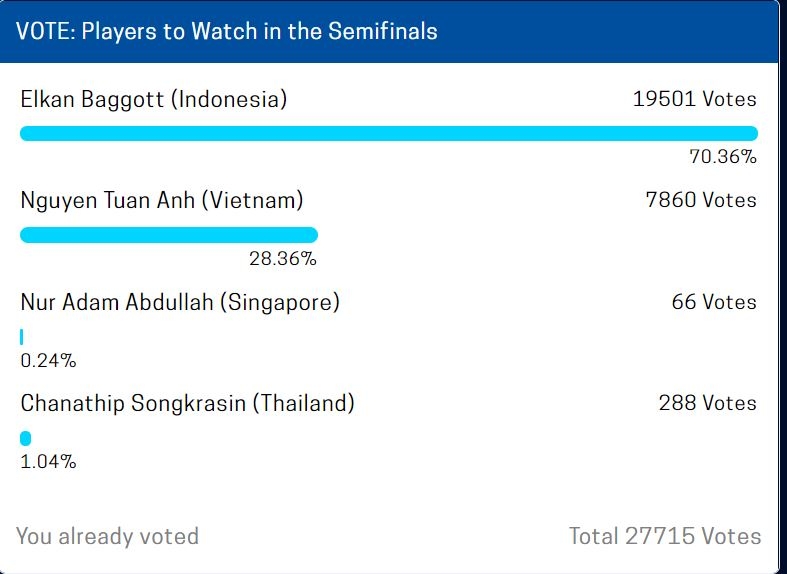Click 7860 Votes count
This screenshot has width=787, height=574.
point(701,200)
